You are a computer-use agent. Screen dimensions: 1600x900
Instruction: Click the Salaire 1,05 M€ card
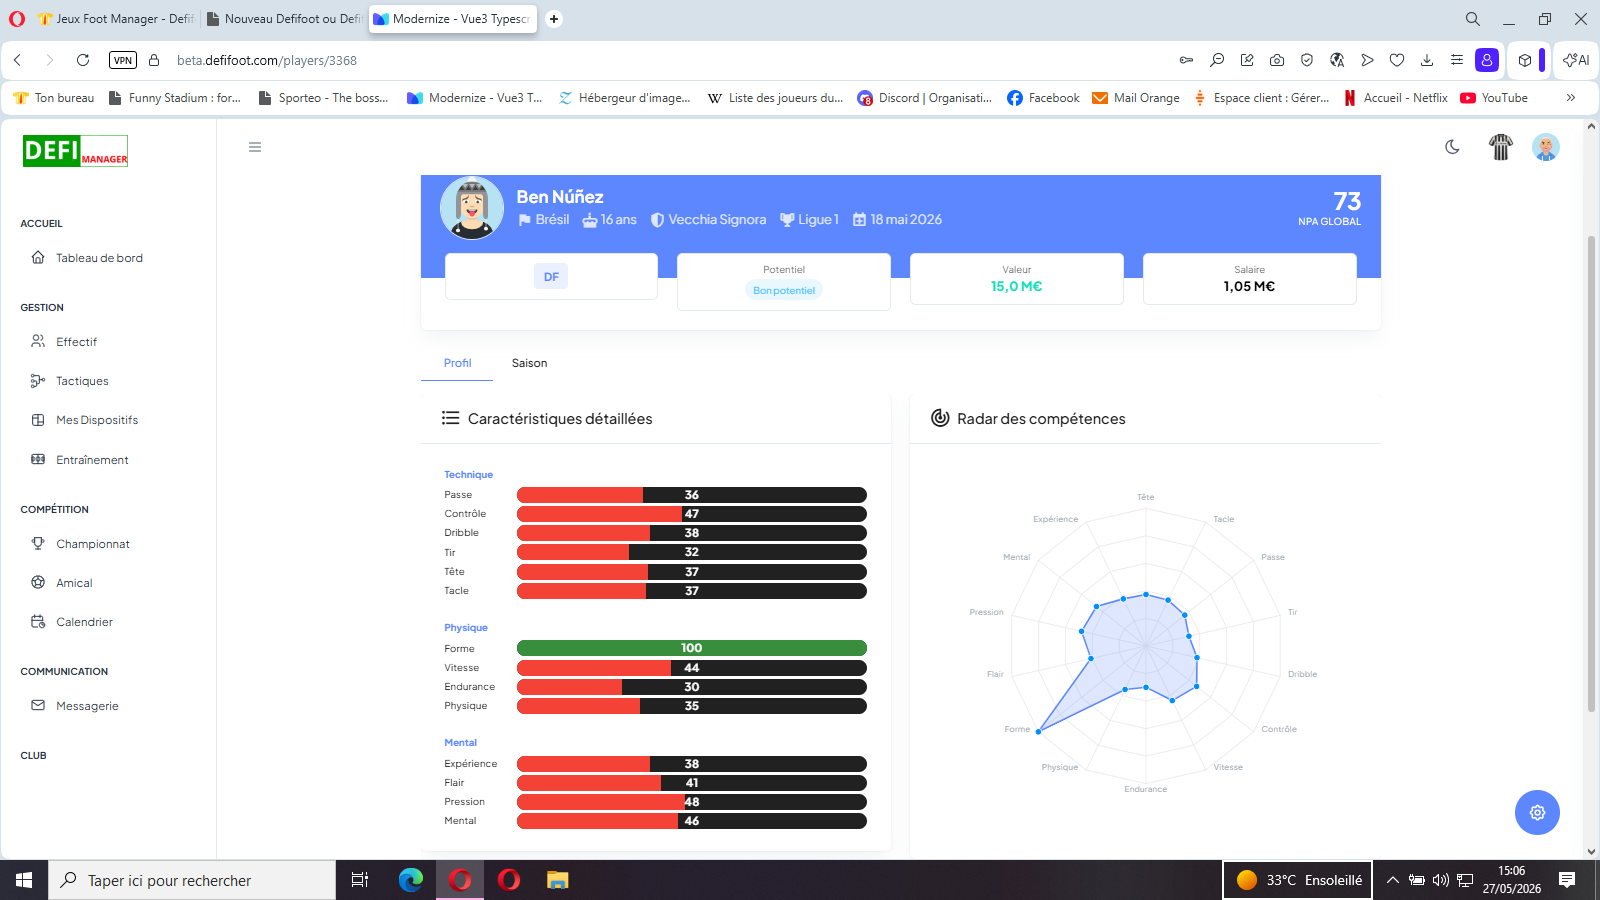(x=1249, y=279)
